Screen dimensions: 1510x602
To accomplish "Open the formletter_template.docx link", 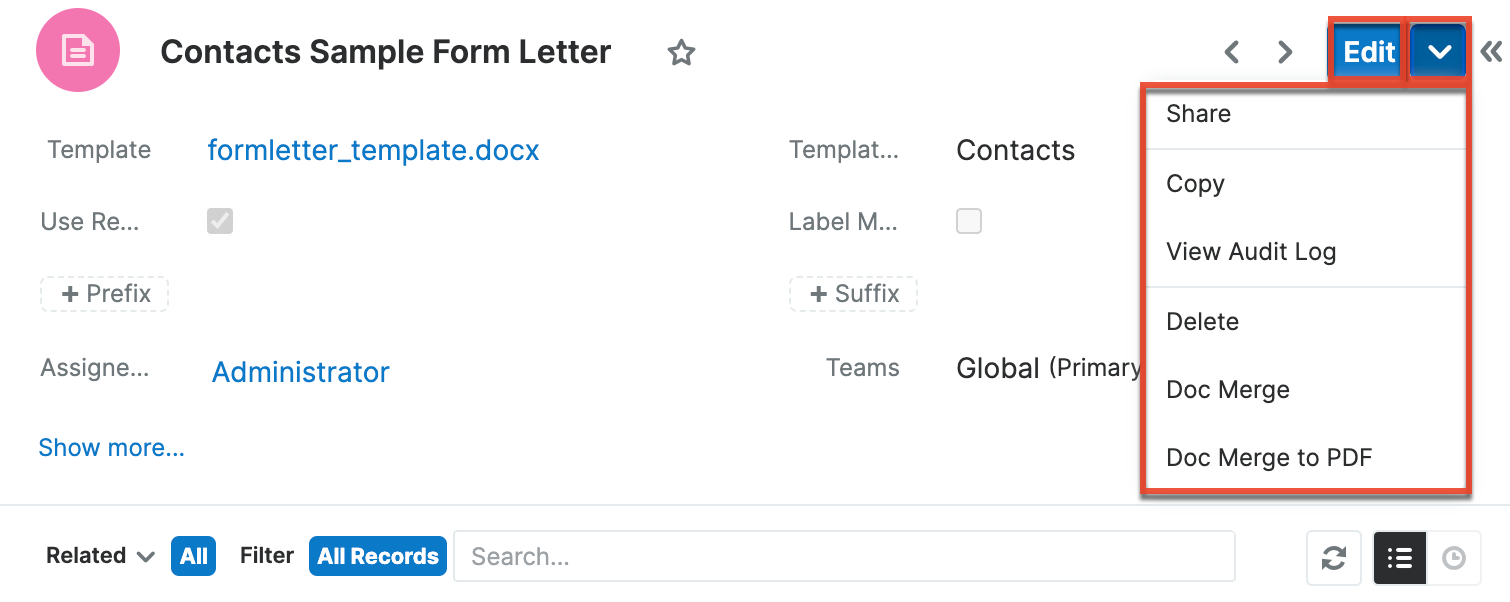I will (x=373, y=150).
